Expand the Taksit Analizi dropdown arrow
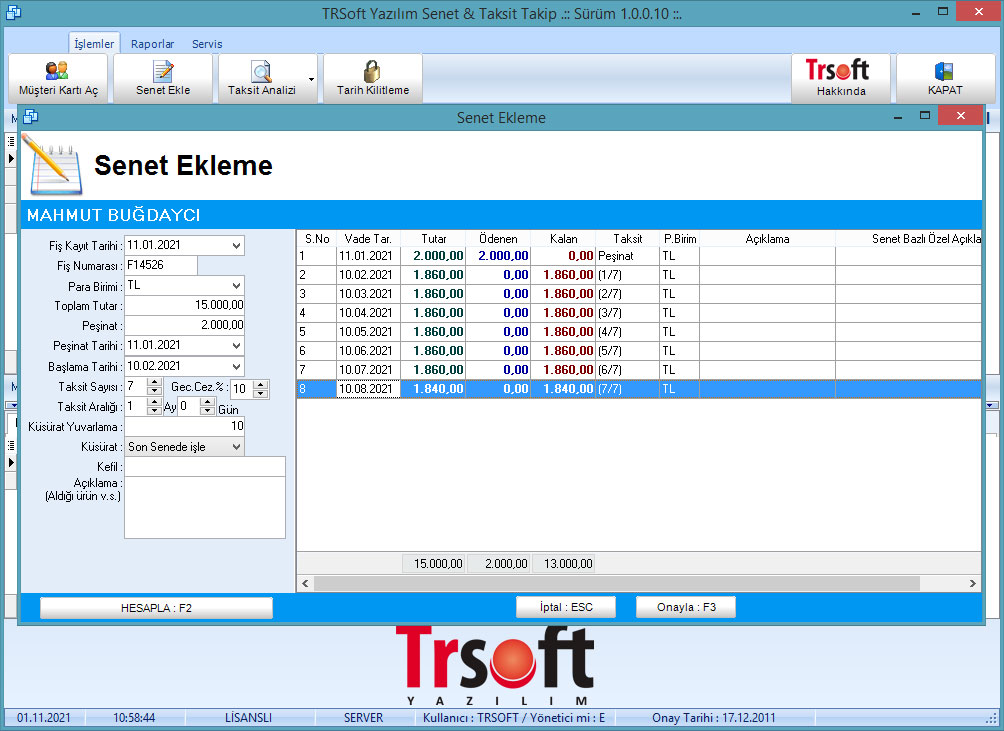This screenshot has width=1004, height=731. (311, 79)
